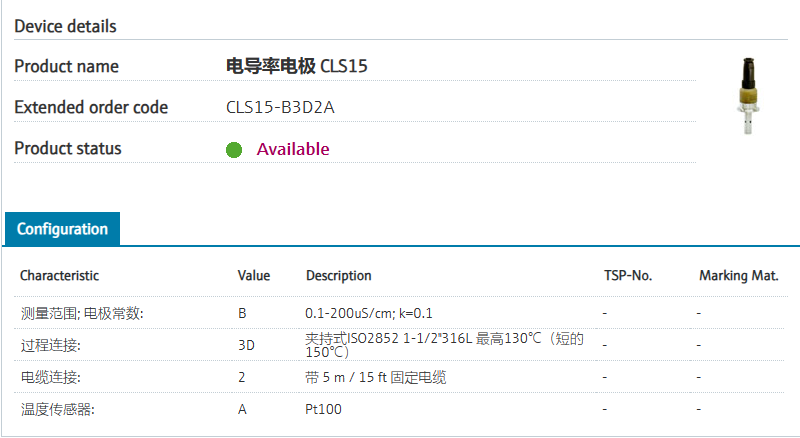
Task: Click the green product status indicator dot
Action: [x=234, y=150]
